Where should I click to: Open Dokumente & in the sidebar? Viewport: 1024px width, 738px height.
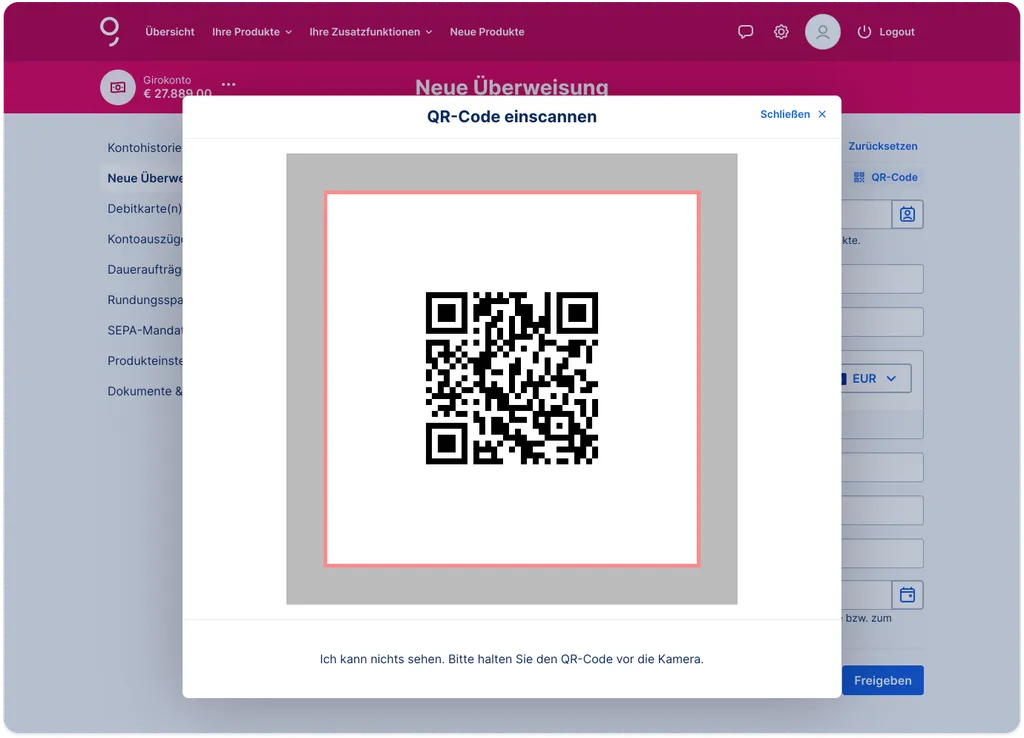[144, 392]
